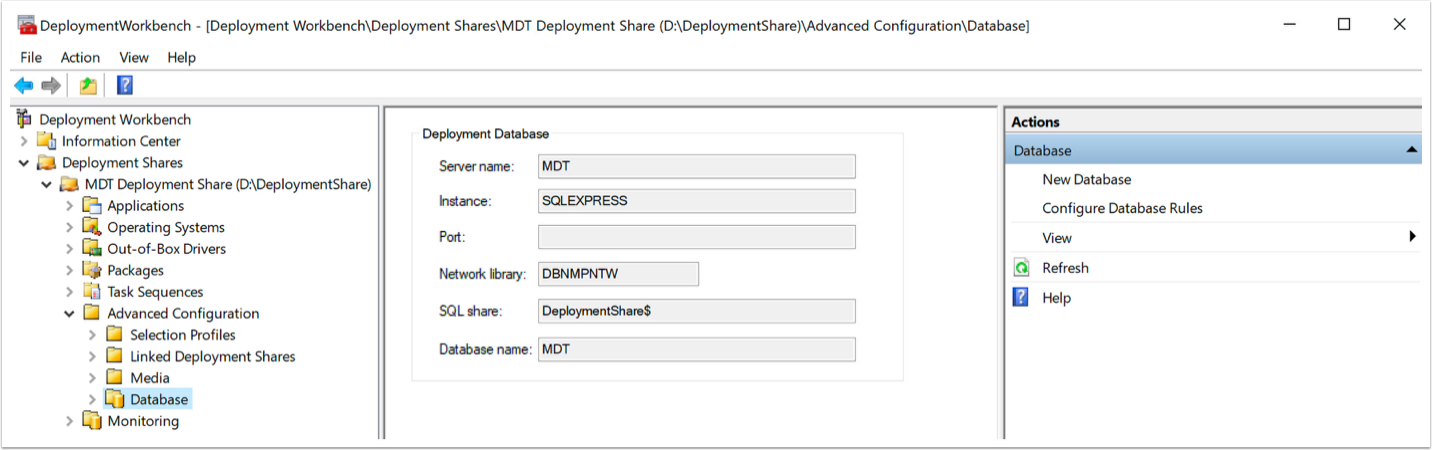
Task: Expand the Information Center node
Action: click(24, 141)
